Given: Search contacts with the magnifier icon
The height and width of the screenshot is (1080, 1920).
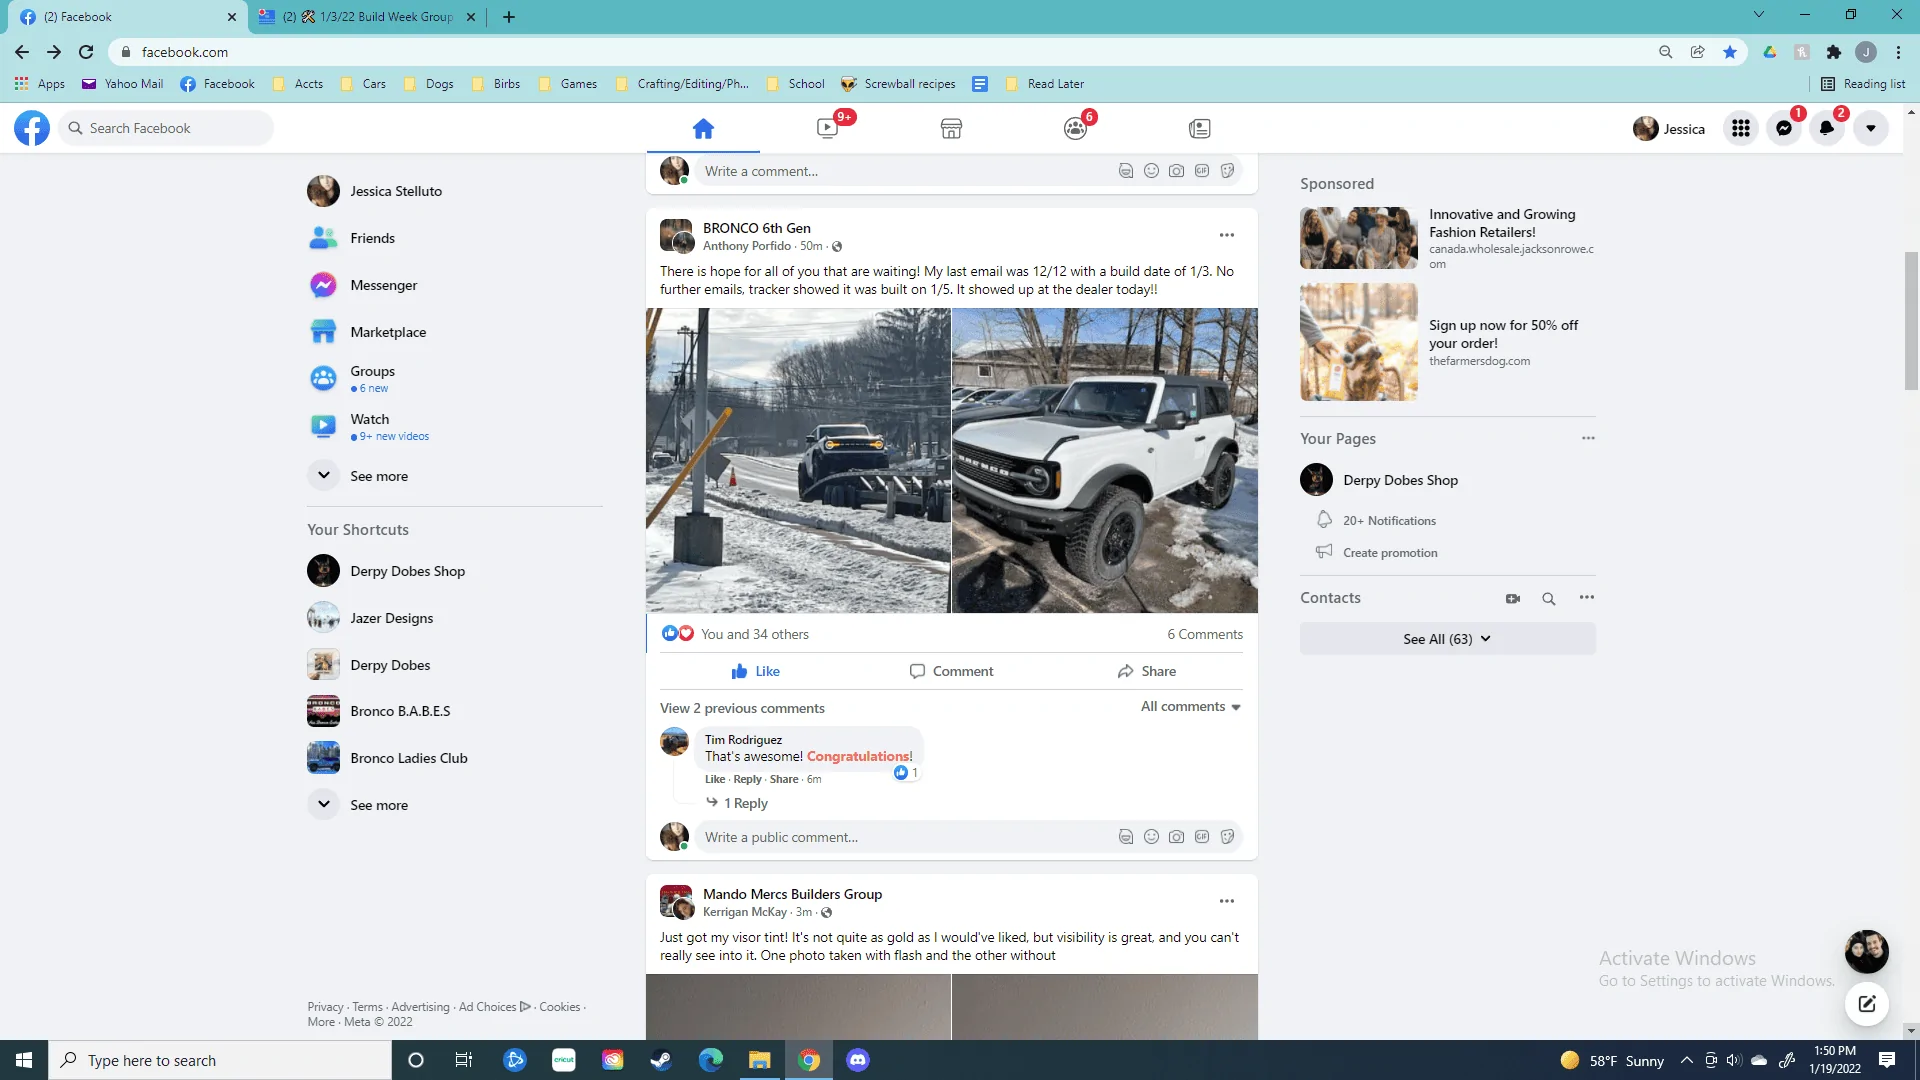Looking at the screenshot, I should click(1548, 598).
